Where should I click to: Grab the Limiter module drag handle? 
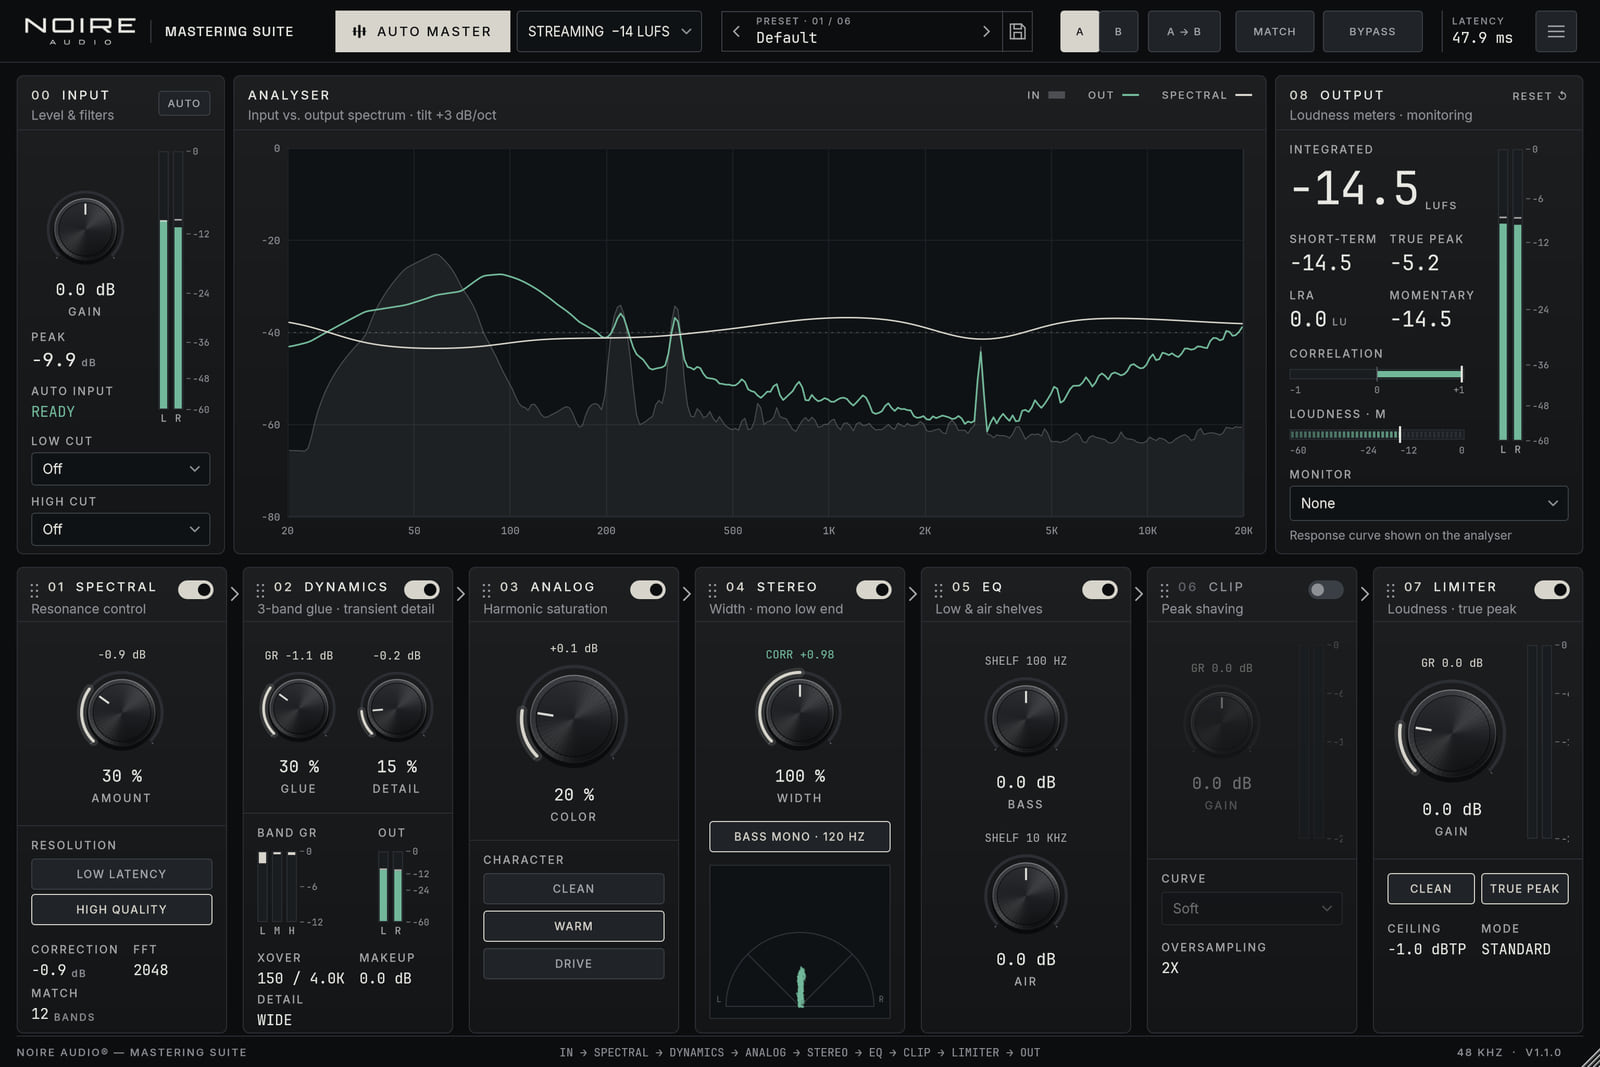pyautogui.click(x=1391, y=590)
